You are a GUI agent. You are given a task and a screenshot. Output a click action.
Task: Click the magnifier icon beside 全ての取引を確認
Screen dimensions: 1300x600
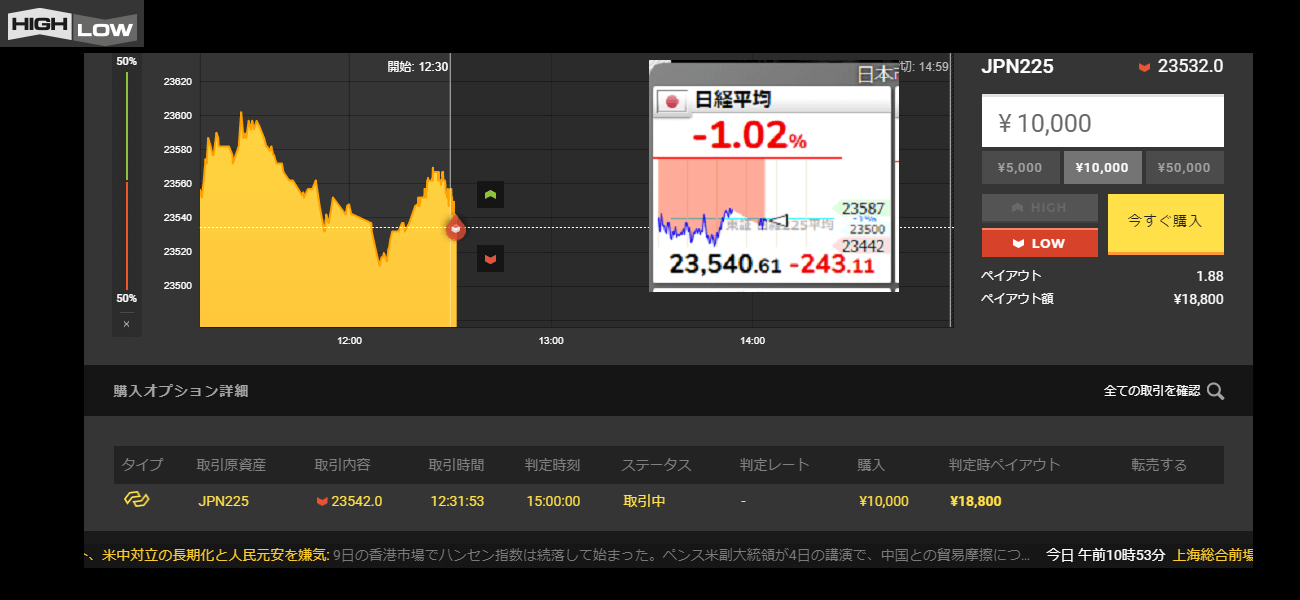[x=1215, y=391]
